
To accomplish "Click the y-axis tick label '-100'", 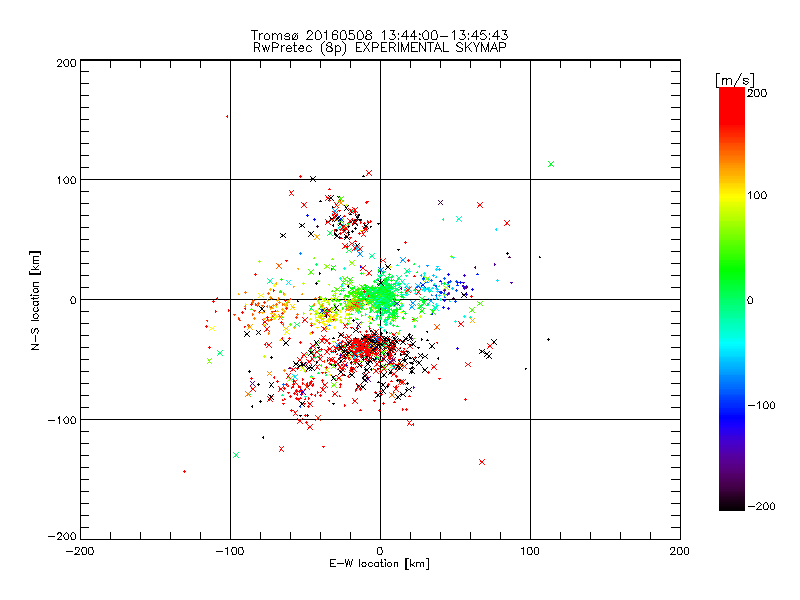I will coord(62,420).
